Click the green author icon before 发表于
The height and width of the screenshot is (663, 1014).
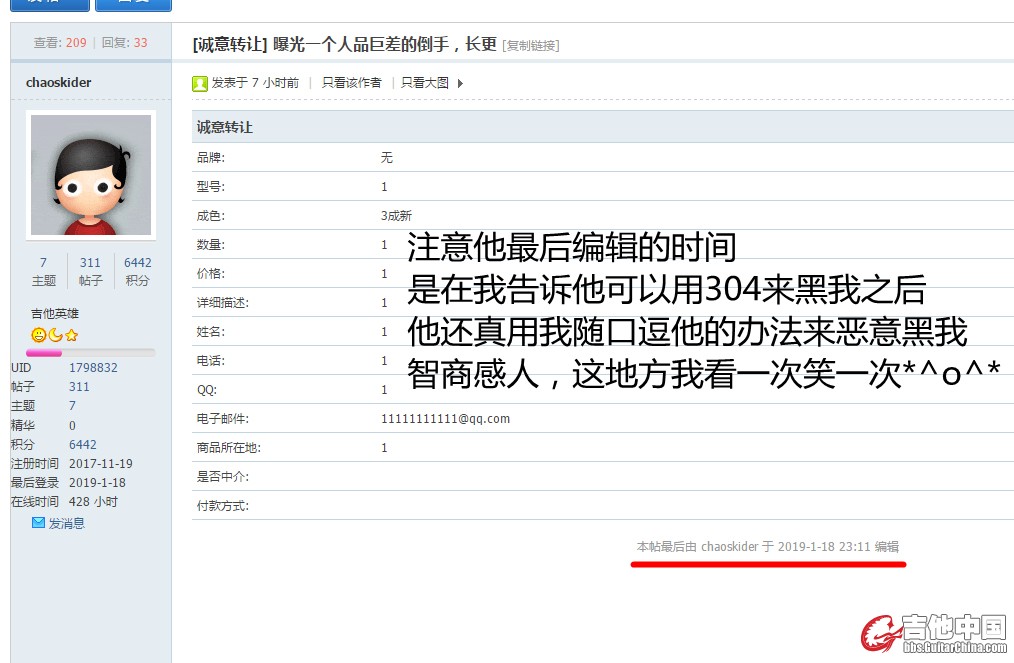pyautogui.click(x=200, y=83)
